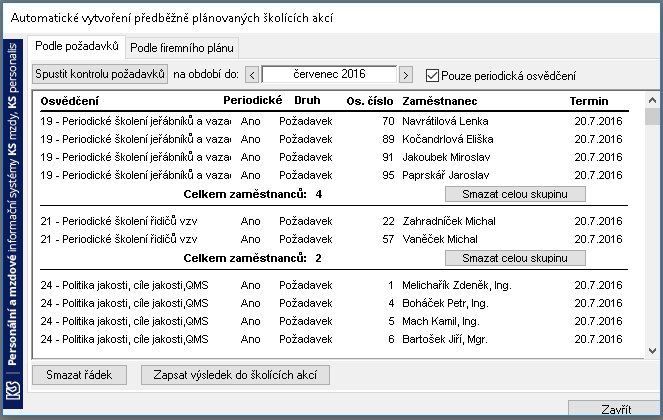Click the Os. číslo column header
The image size is (663, 420).
coord(370,101)
